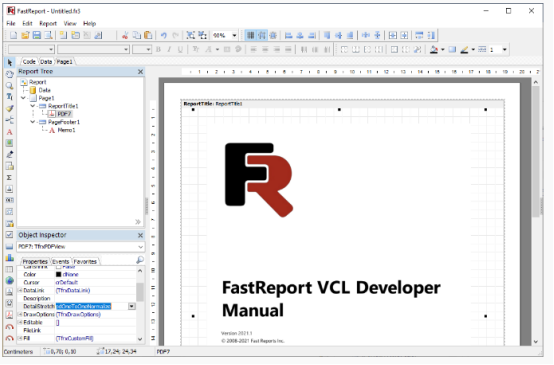Undo the last action
The image size is (554, 365).
(164, 35)
